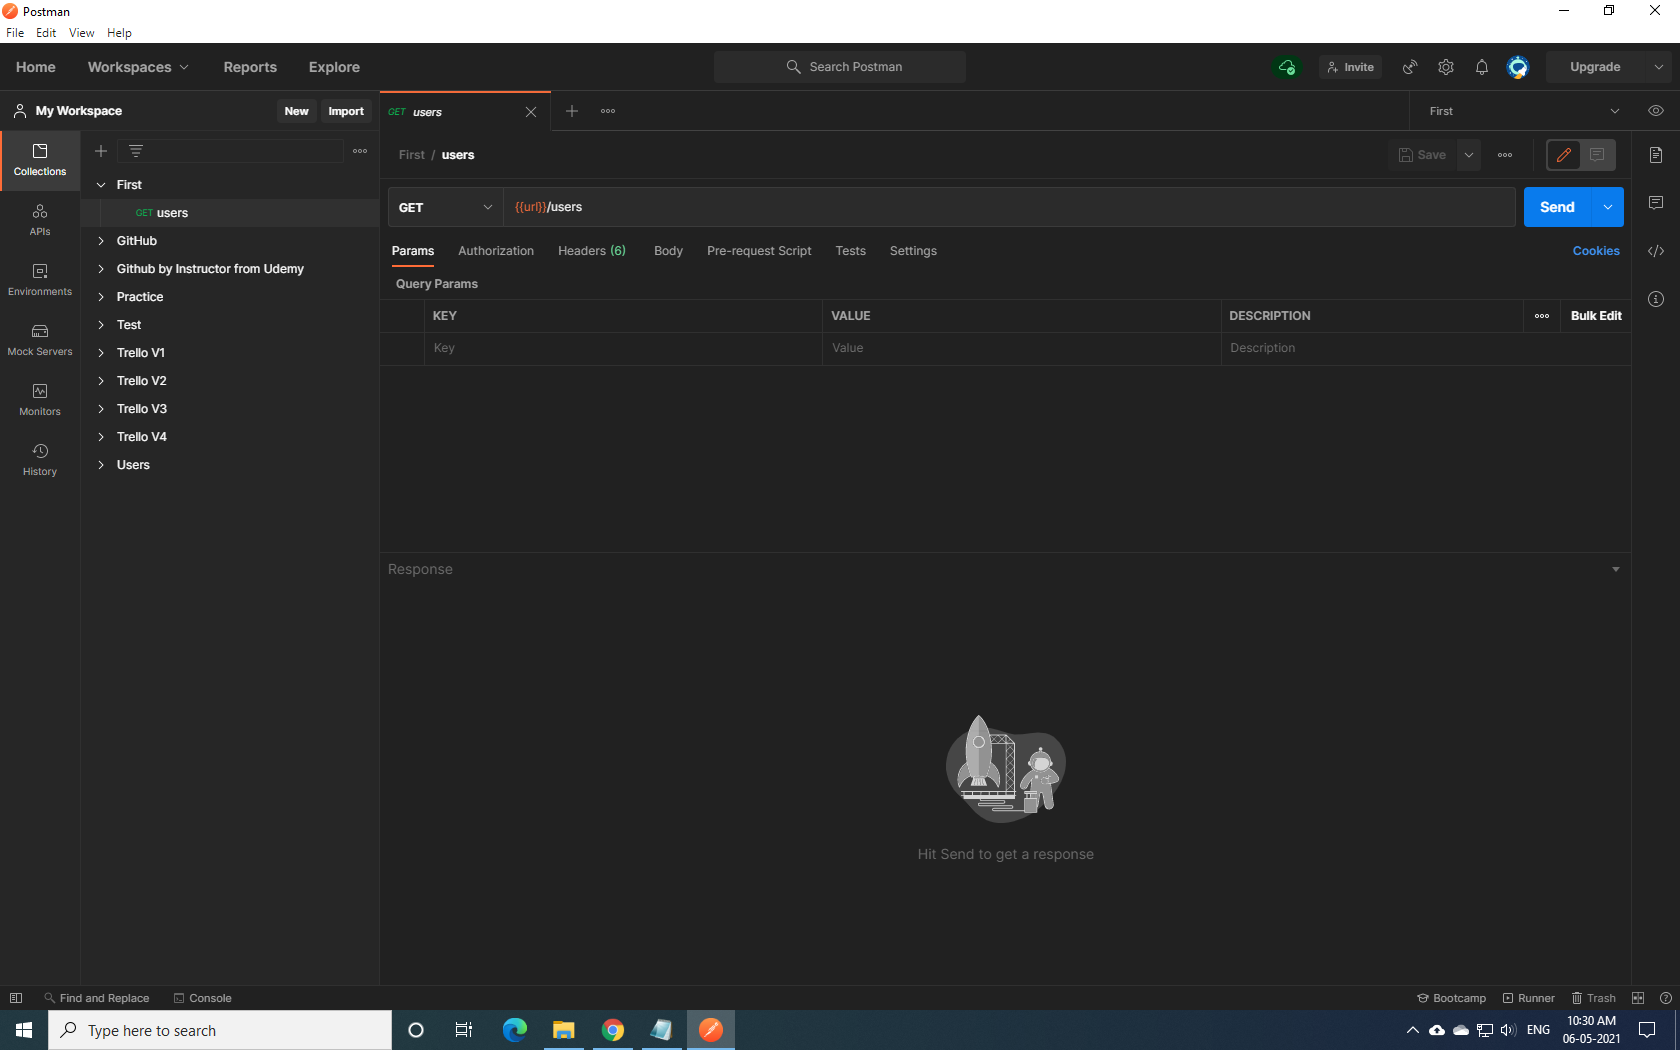
Task: Open the settings gear icon
Action: [1446, 67]
